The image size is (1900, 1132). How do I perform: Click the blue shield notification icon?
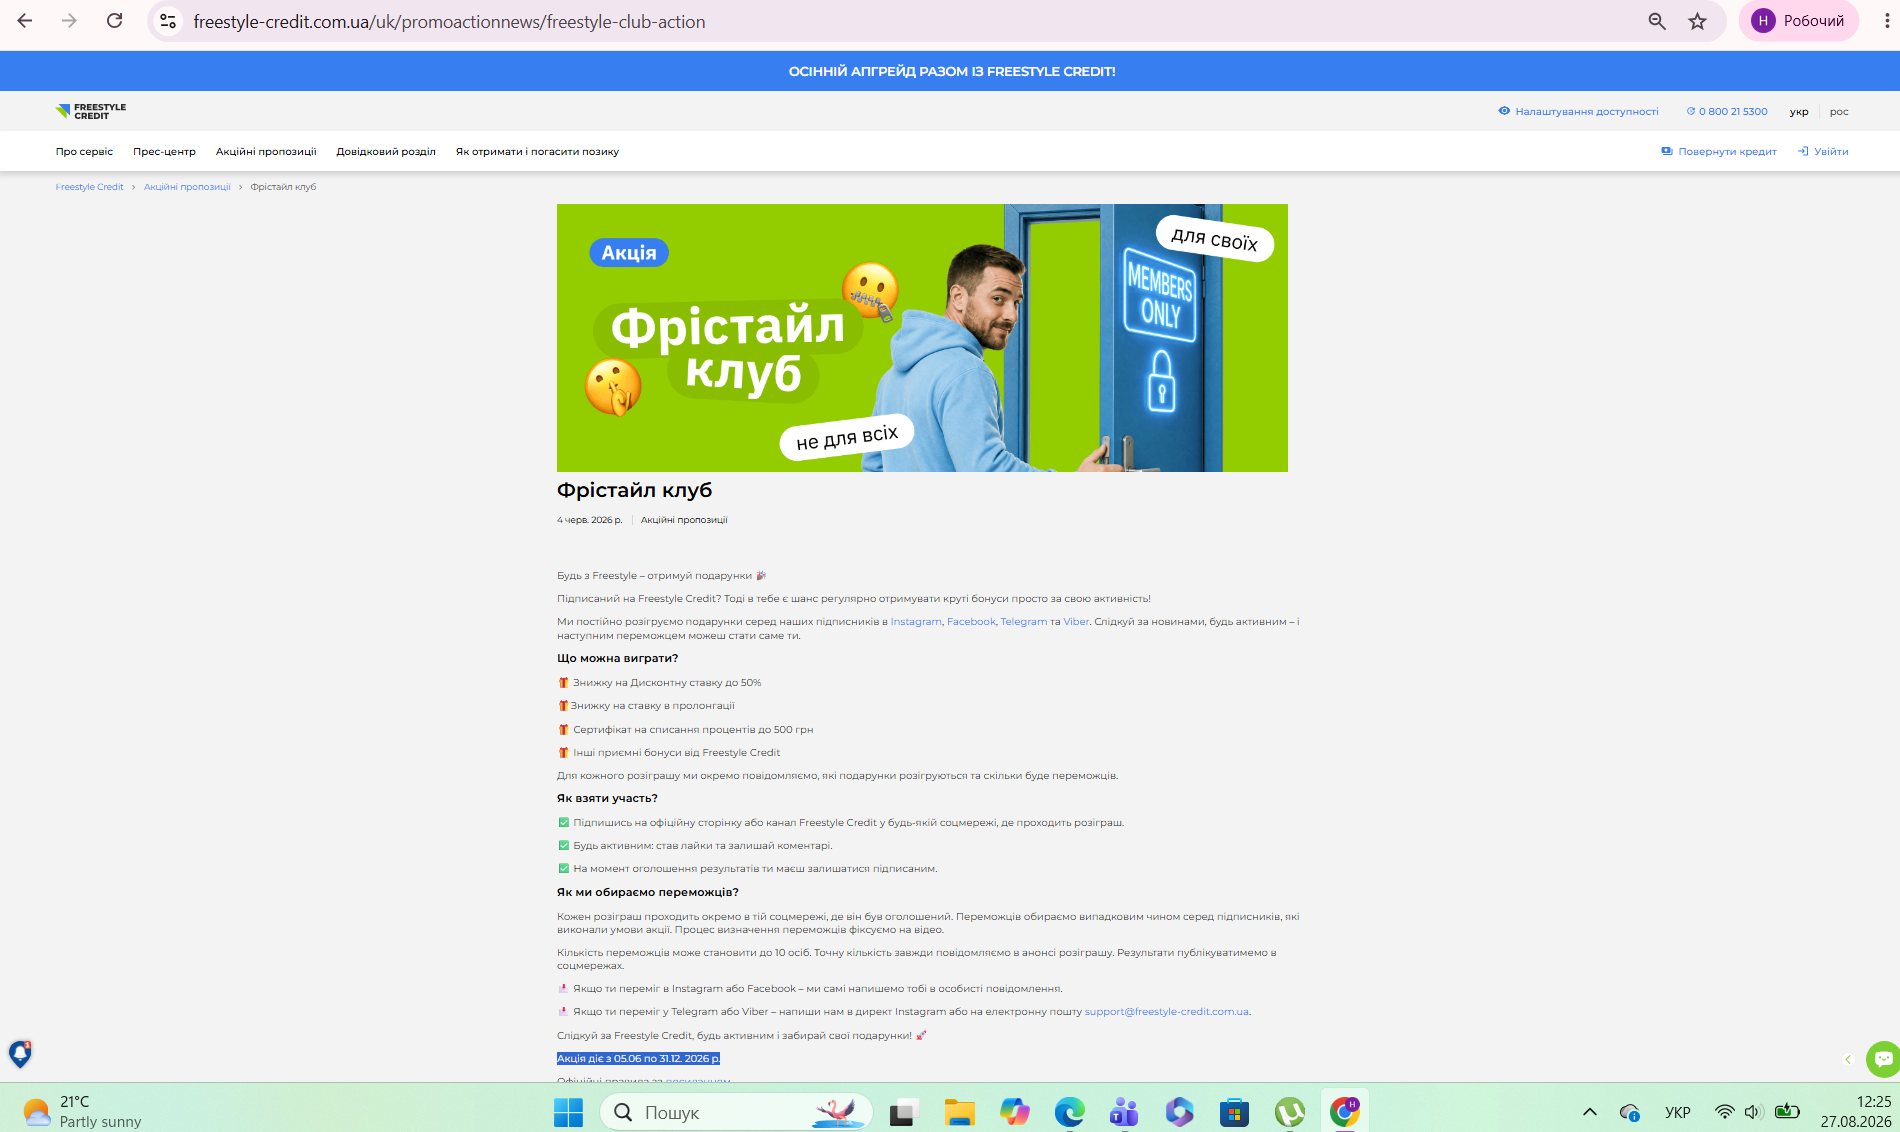click(20, 1054)
